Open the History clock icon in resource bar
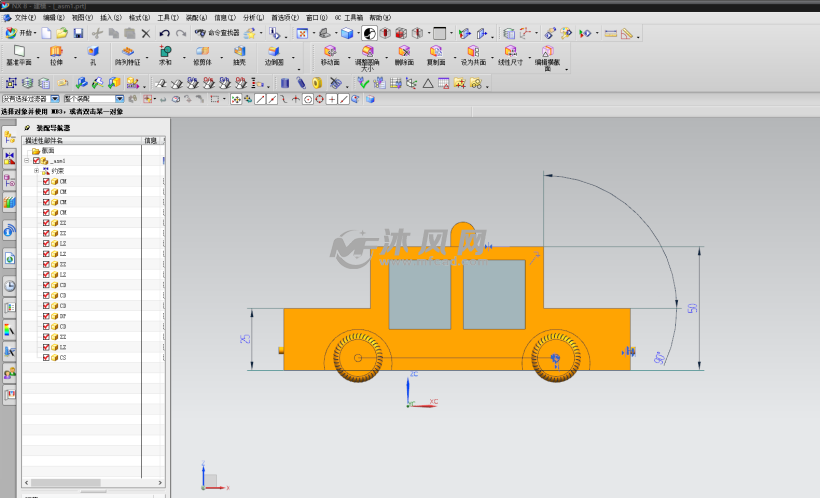 pos(9,286)
